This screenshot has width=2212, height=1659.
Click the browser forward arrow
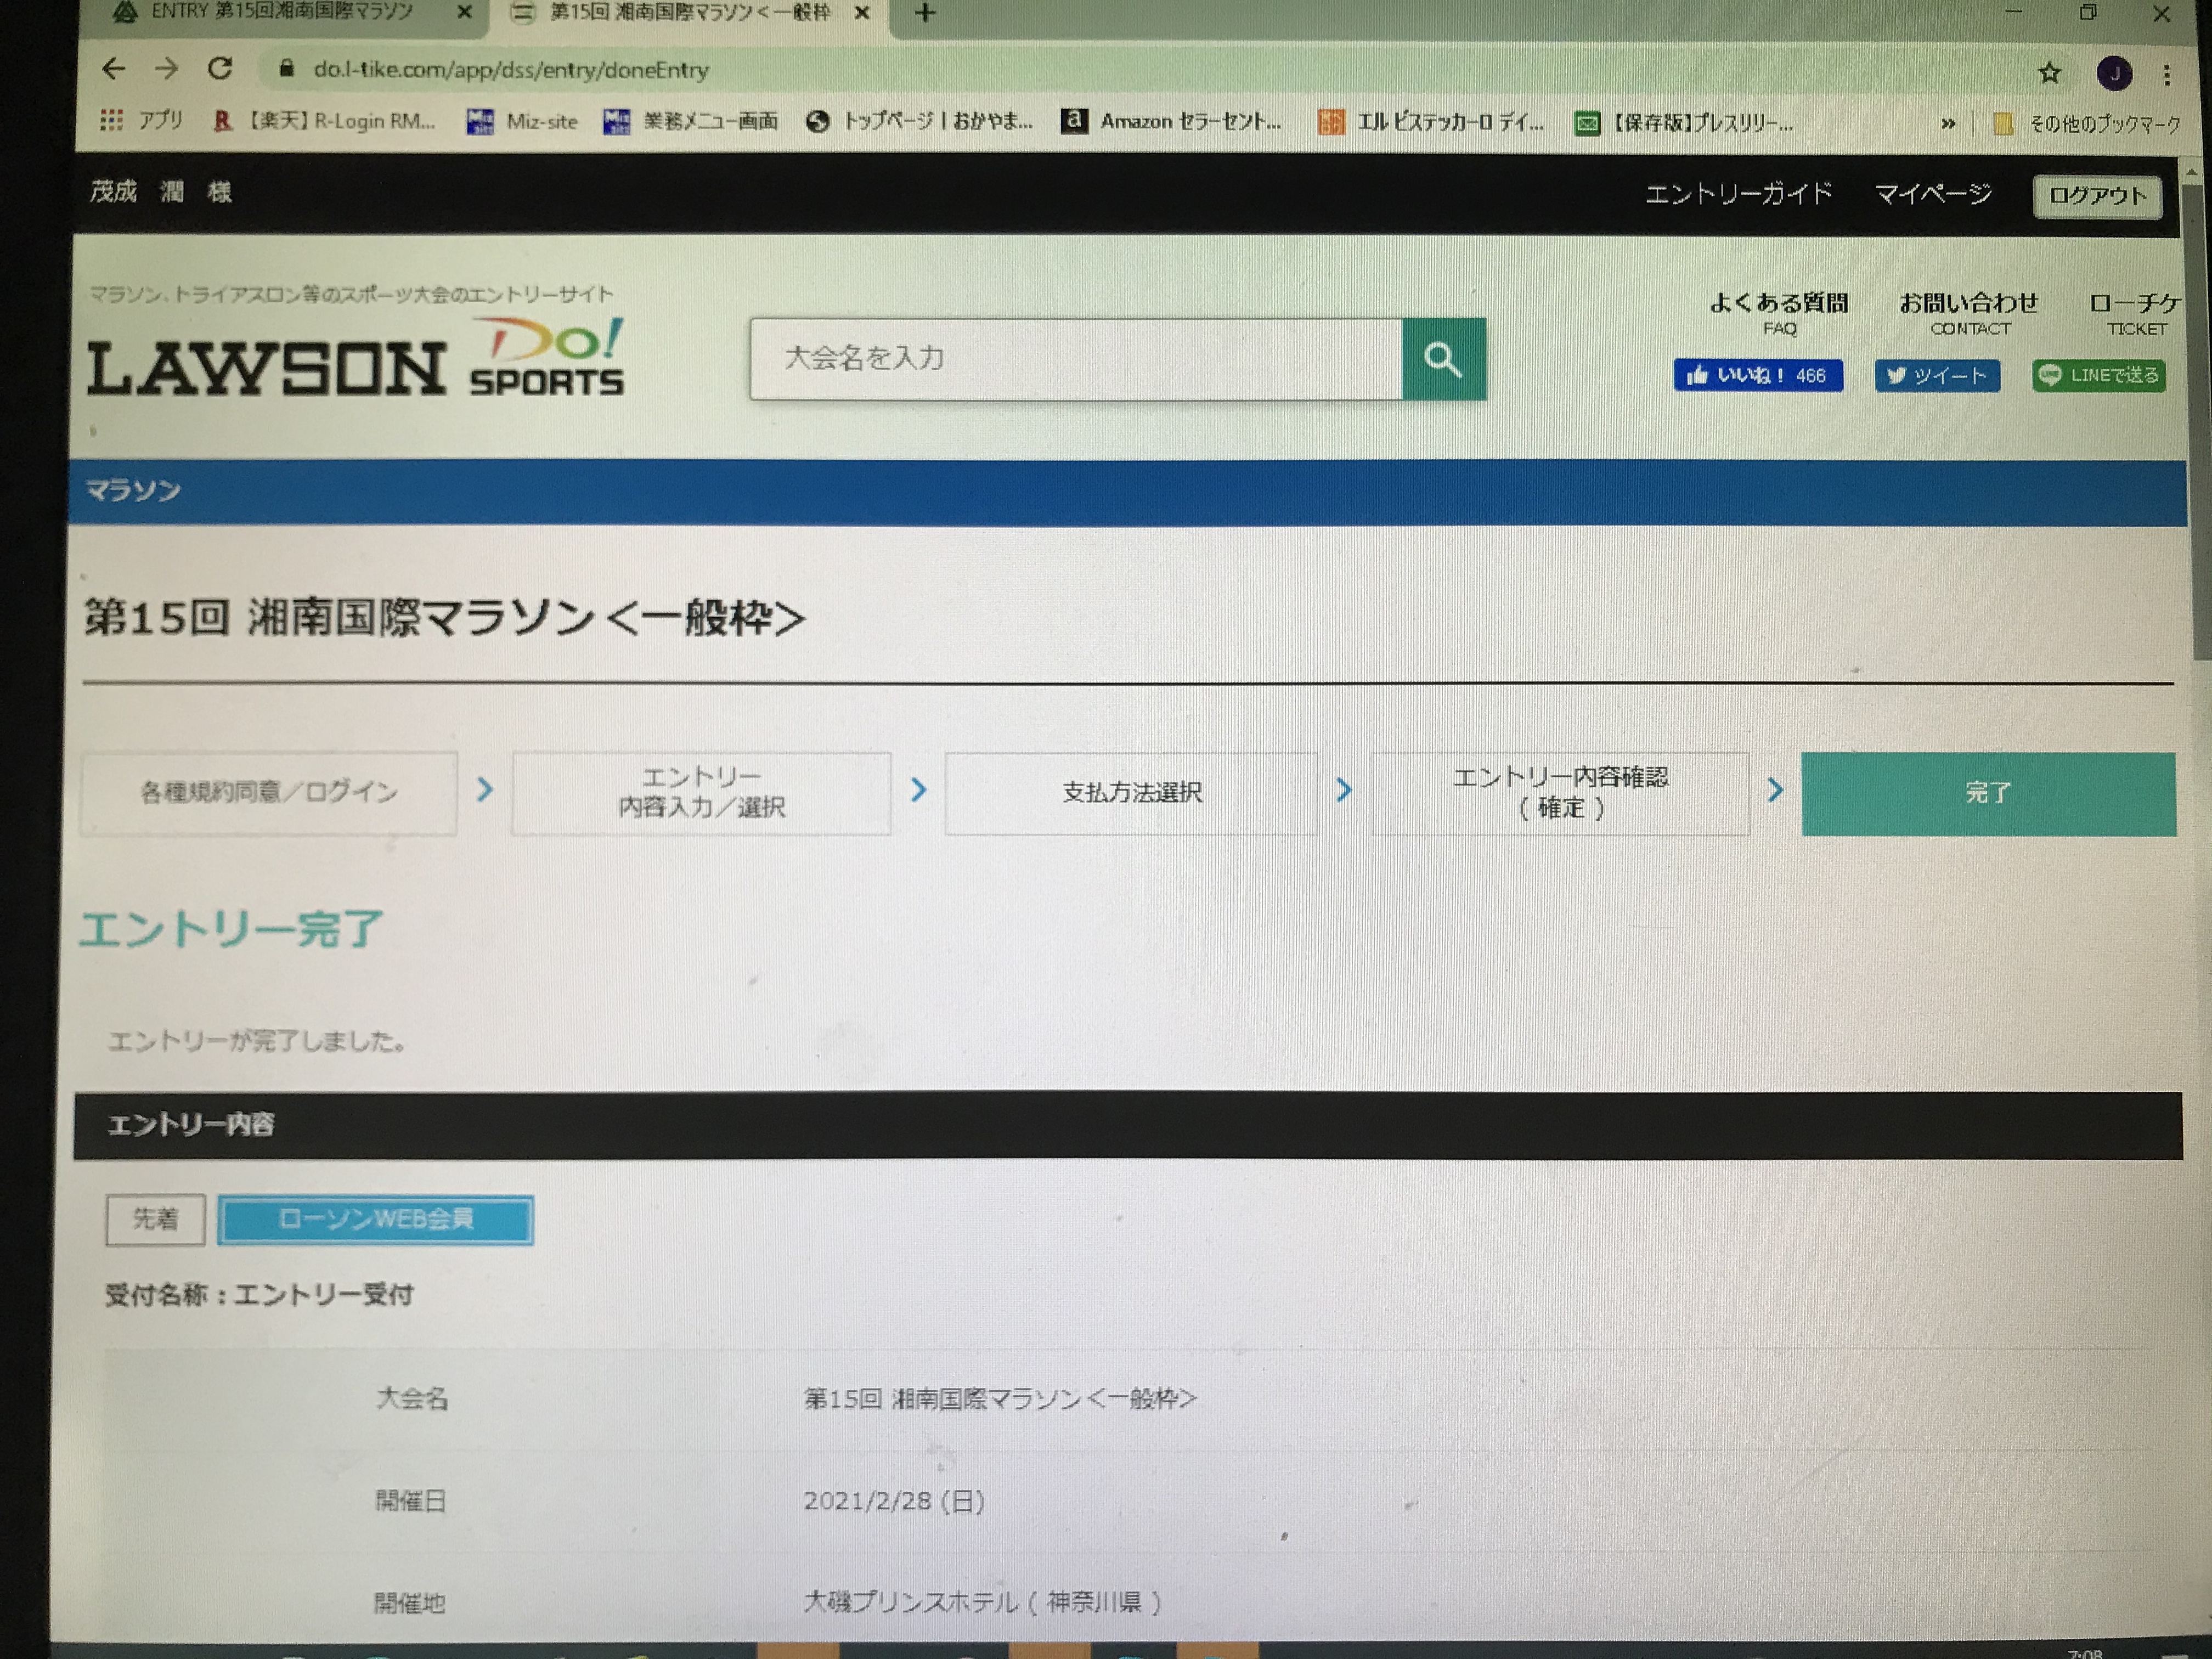pos(167,69)
